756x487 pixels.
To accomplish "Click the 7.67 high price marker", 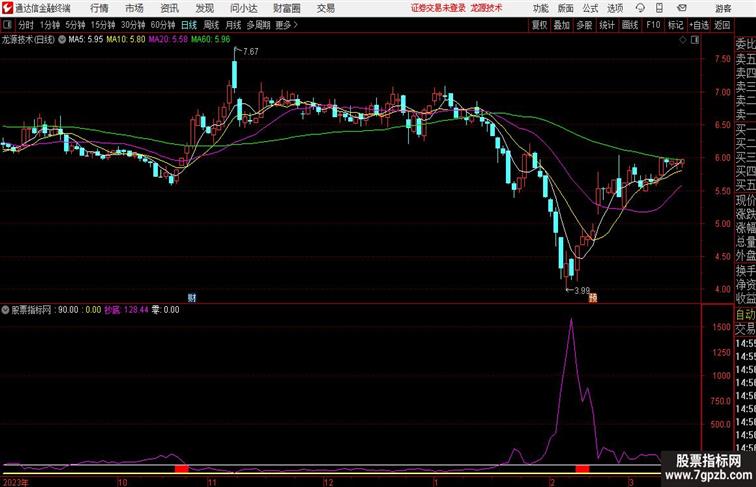I will (251, 51).
